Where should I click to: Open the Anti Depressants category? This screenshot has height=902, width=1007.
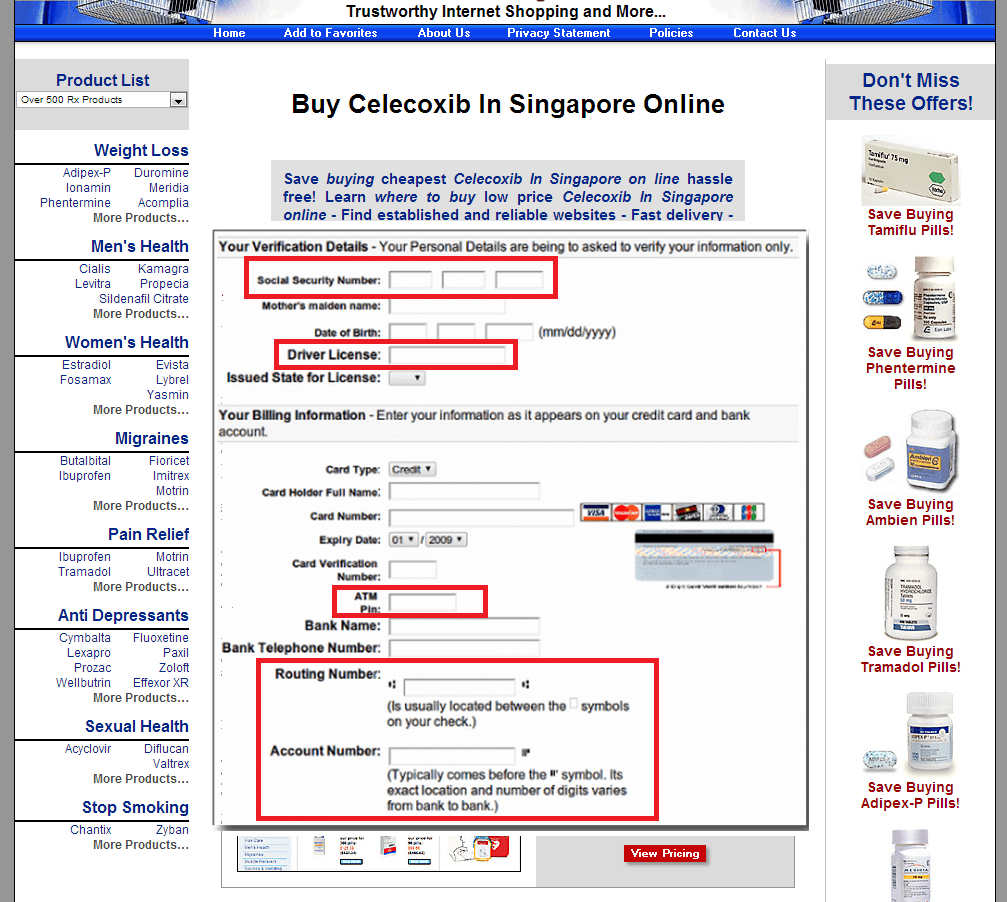(123, 615)
